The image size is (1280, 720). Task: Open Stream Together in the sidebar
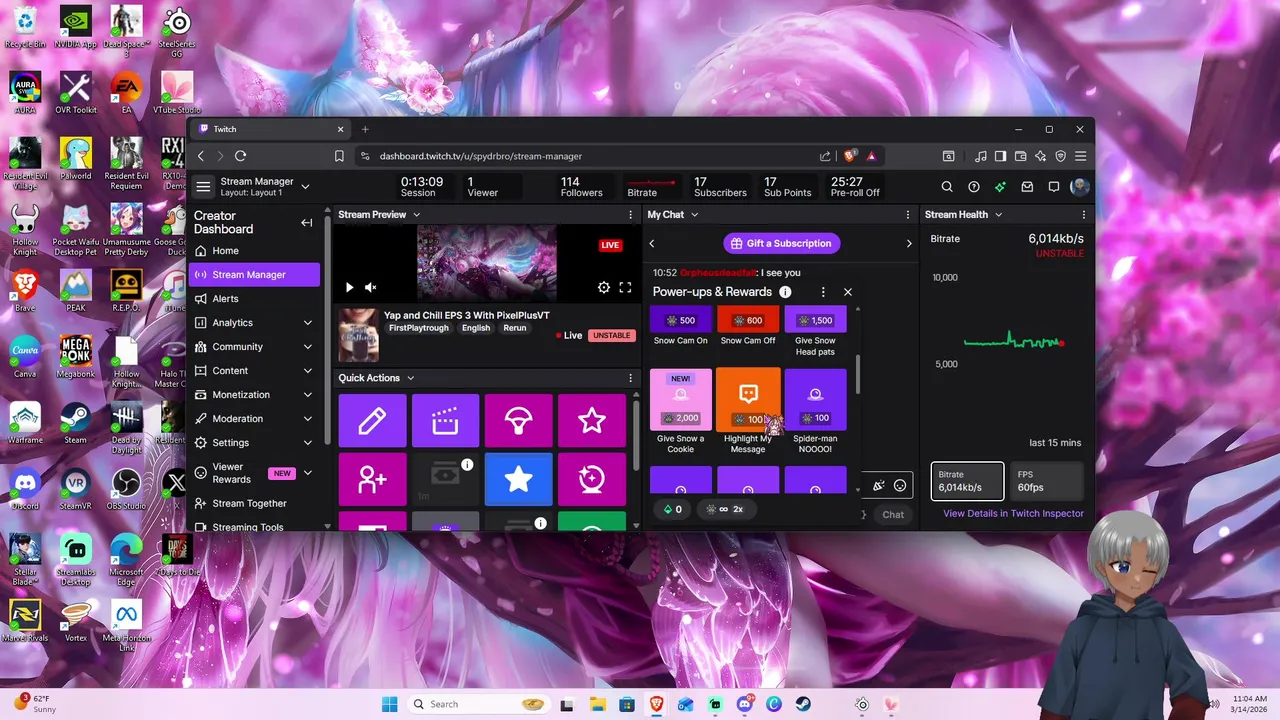[x=254, y=504]
